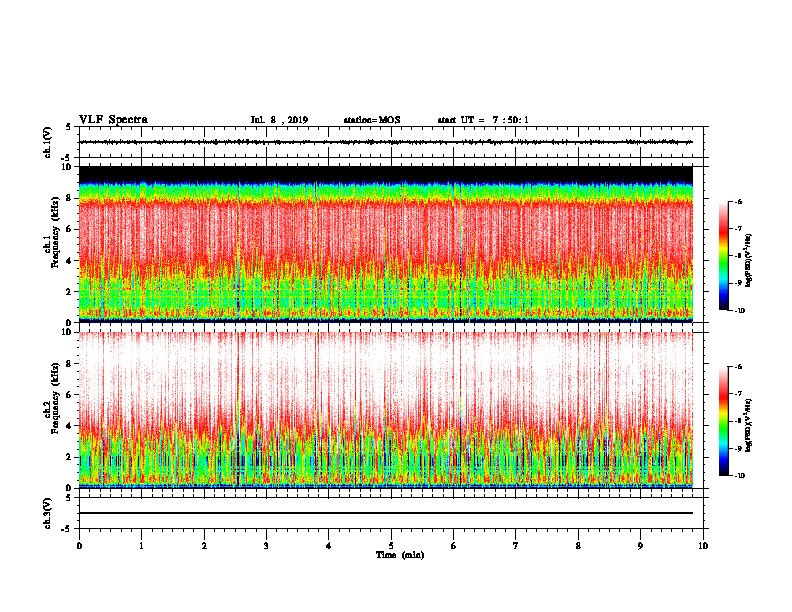The image size is (792, 612).
Task: Click the ch.2 colorbar "log(PSD)(V²/Hz)" label
Action: [x=748, y=425]
